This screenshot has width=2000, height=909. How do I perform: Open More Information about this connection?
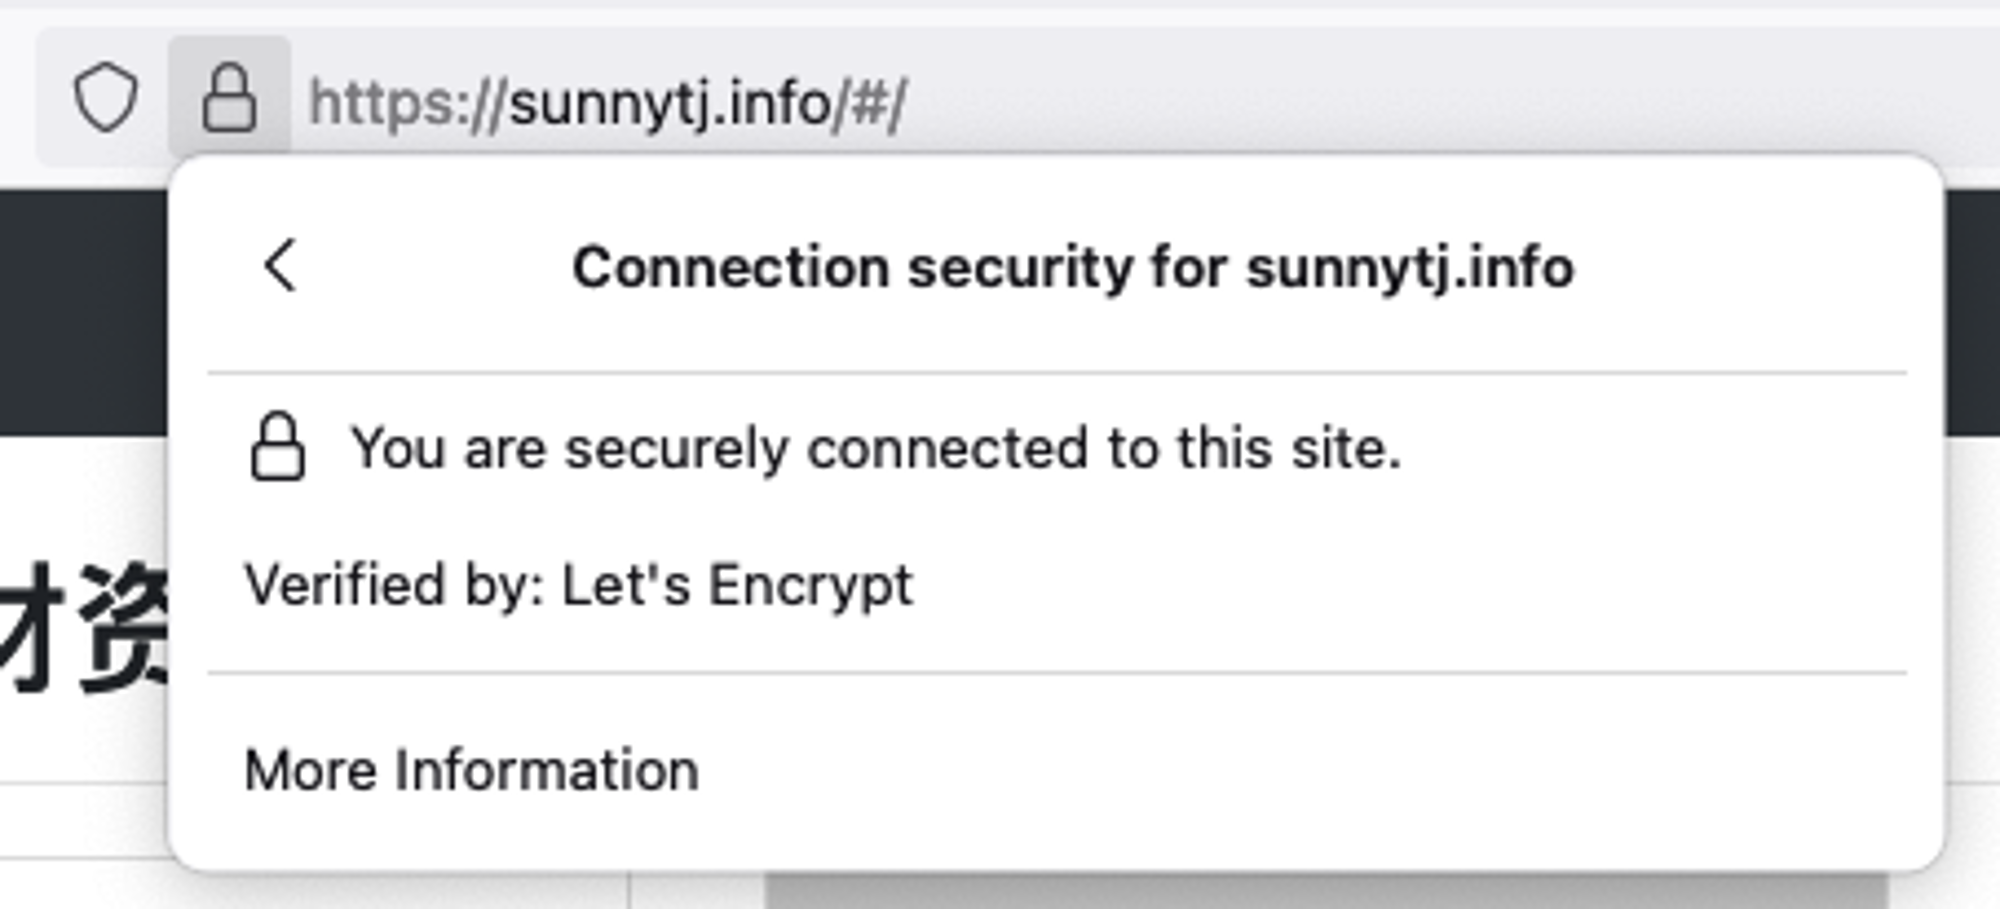(x=471, y=770)
